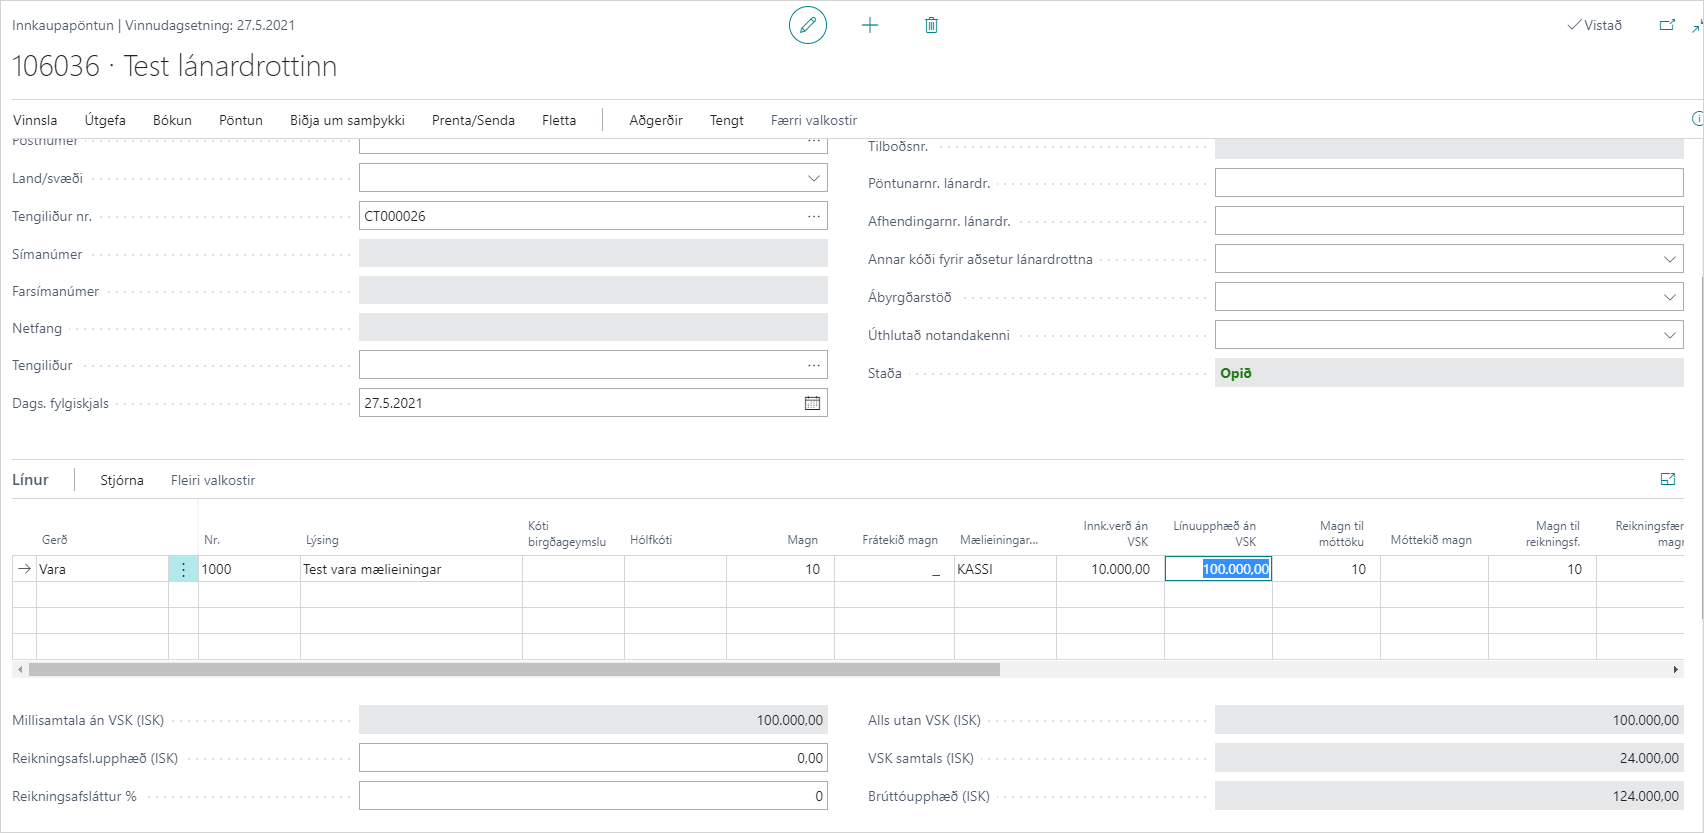Open the Vinnsla menu
The height and width of the screenshot is (833, 1704).
coord(35,120)
